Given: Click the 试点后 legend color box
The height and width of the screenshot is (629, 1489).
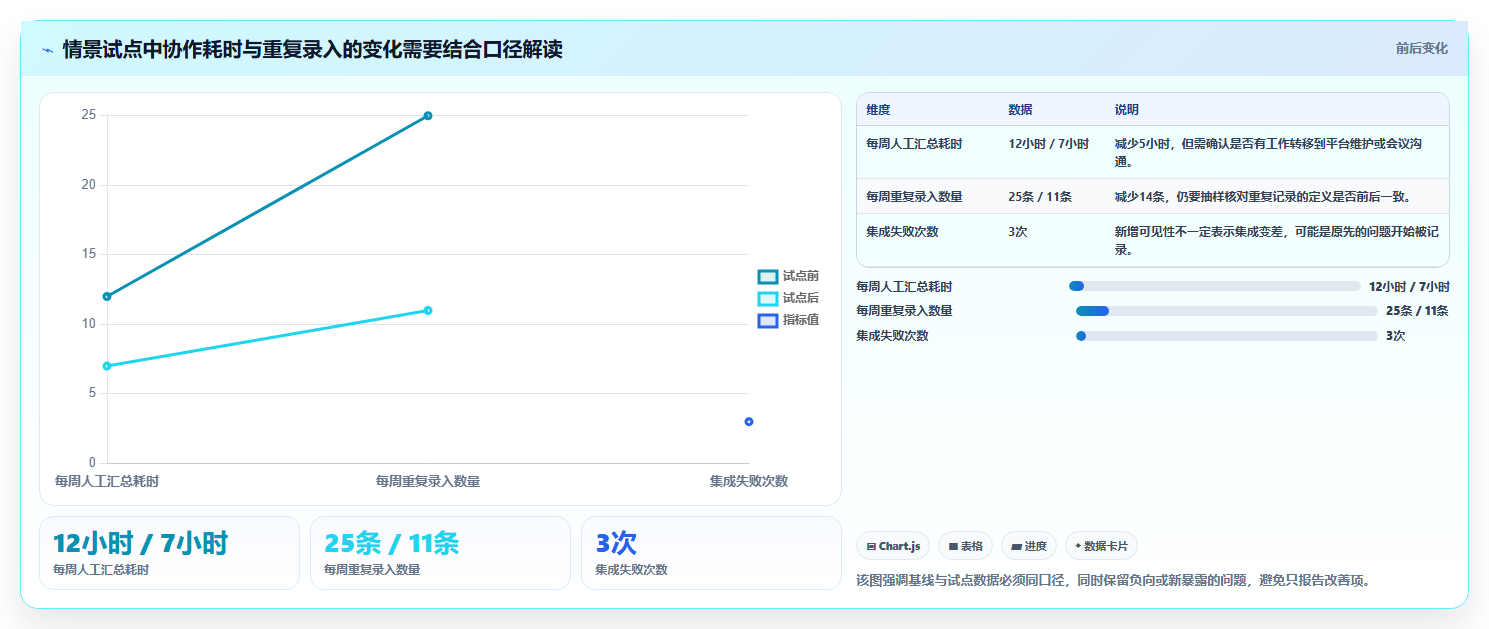Looking at the screenshot, I should 768,299.
